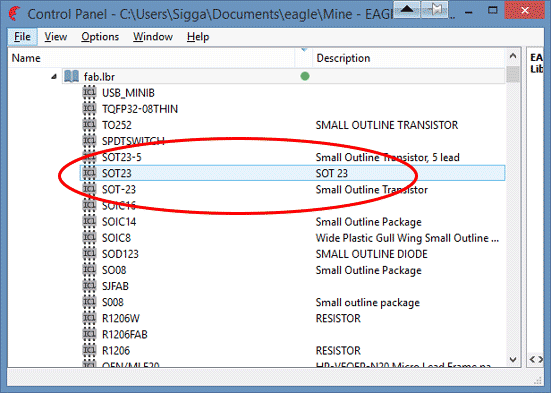
Task: Click the scroll down arrow of the list
Action: point(513,359)
